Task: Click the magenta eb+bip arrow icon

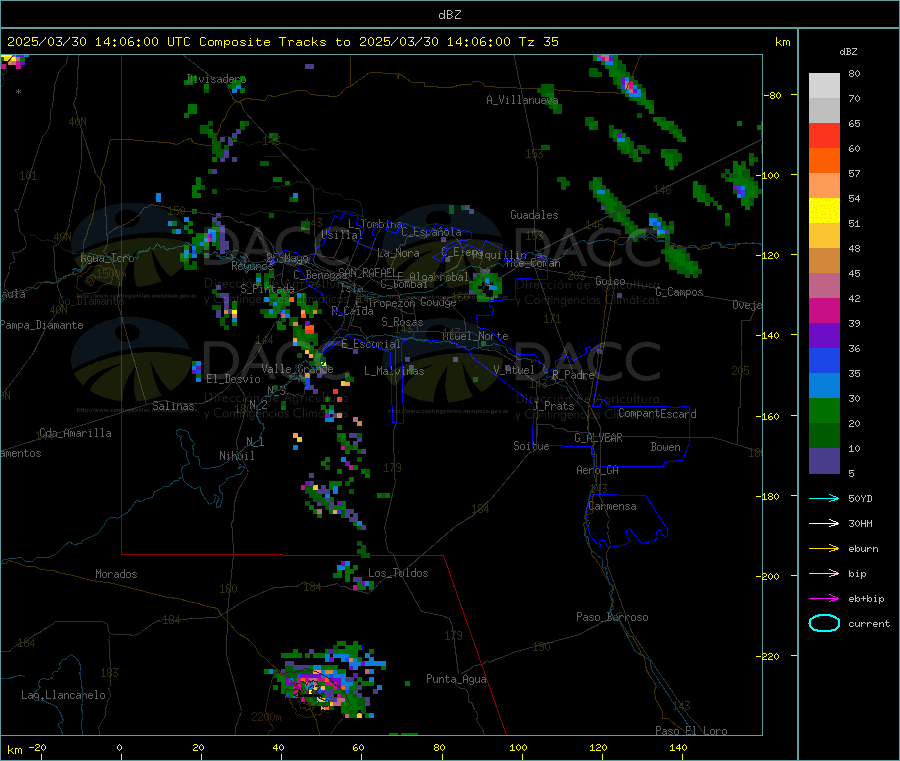Action: point(824,599)
